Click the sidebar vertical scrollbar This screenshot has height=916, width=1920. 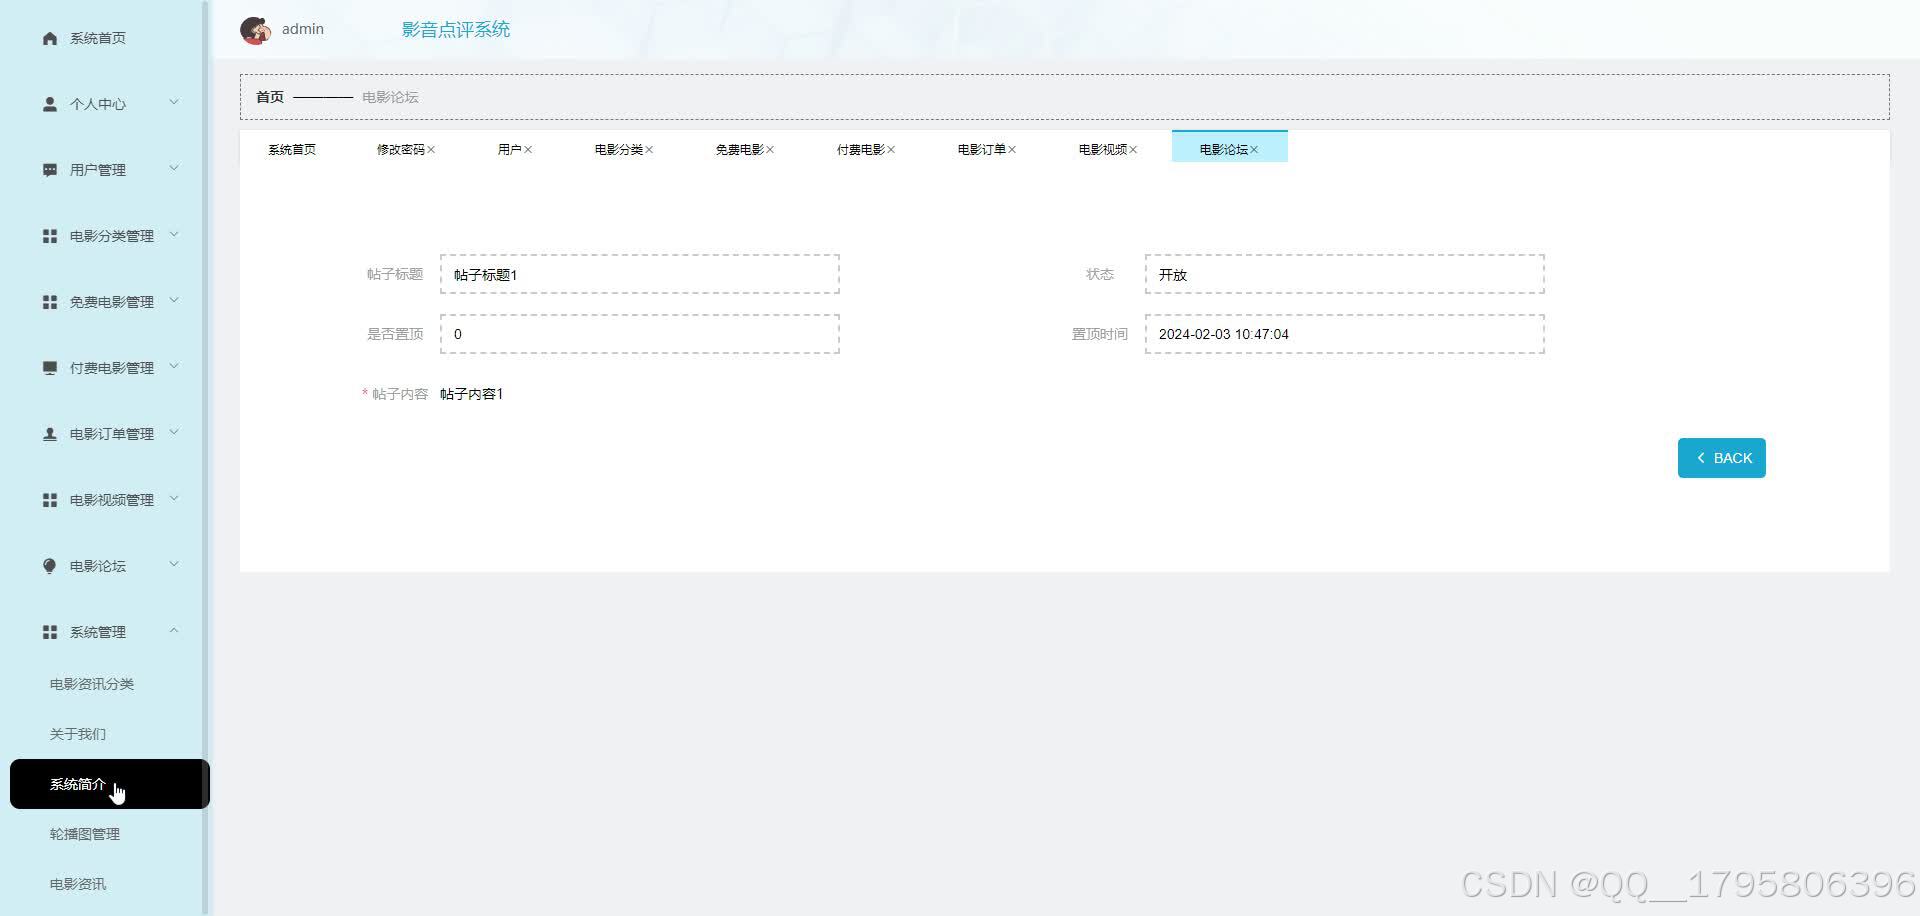[x=206, y=458]
